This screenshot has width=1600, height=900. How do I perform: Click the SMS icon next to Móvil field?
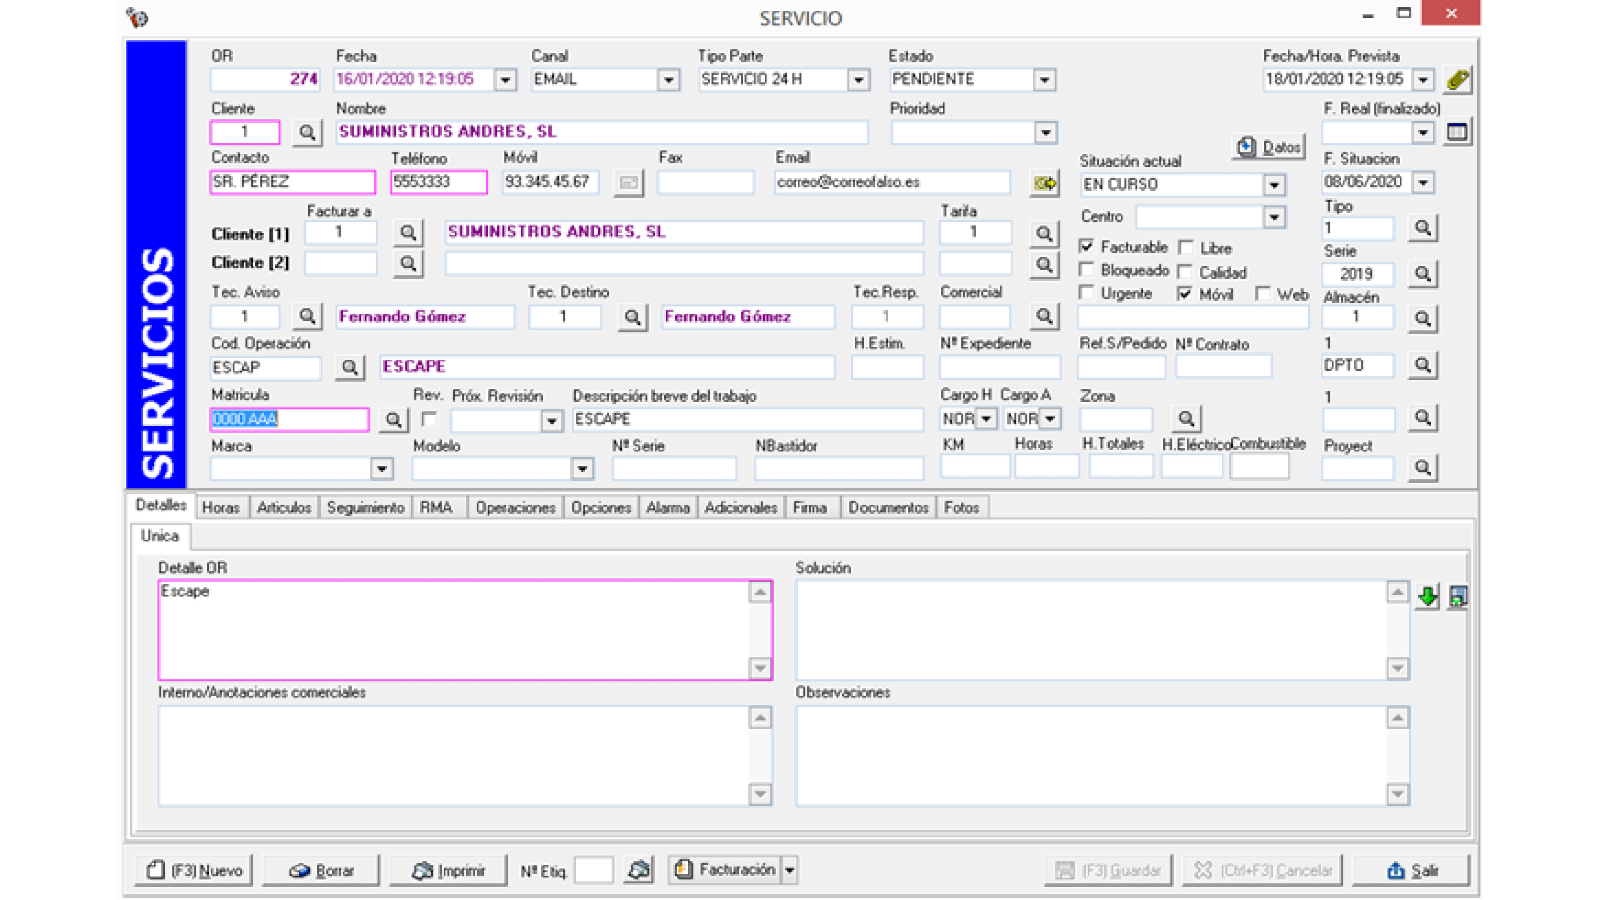628,183
